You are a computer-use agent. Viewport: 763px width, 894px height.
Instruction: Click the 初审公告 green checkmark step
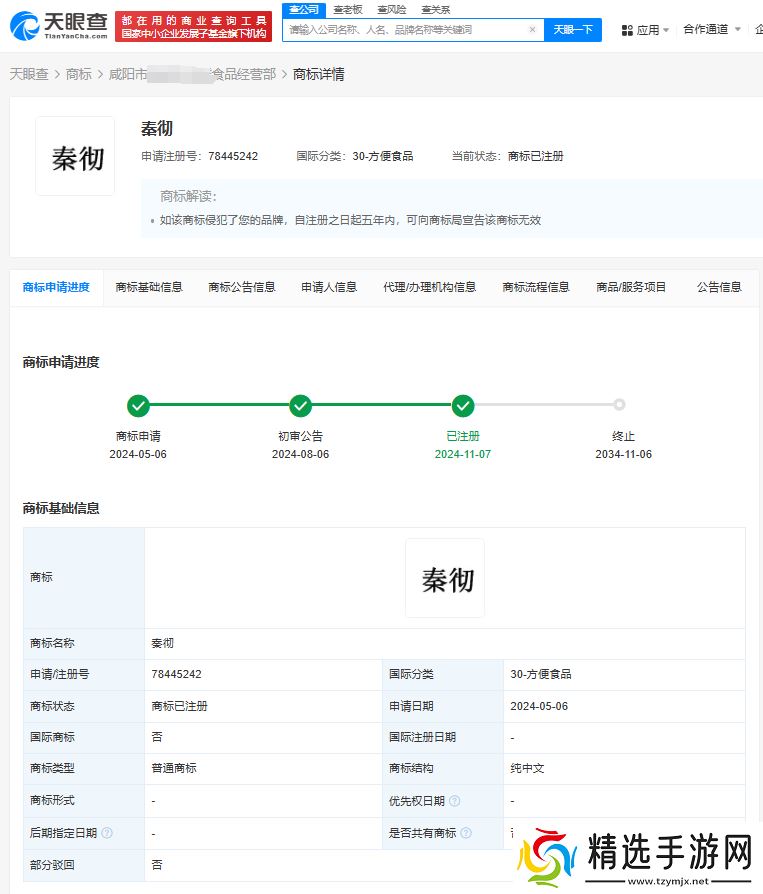coord(300,406)
